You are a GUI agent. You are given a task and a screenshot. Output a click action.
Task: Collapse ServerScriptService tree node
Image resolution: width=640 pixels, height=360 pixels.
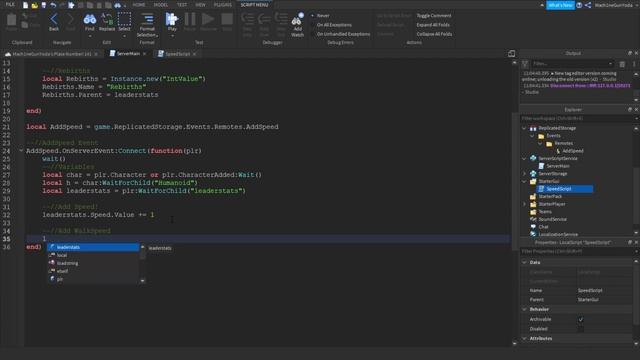click(524, 158)
